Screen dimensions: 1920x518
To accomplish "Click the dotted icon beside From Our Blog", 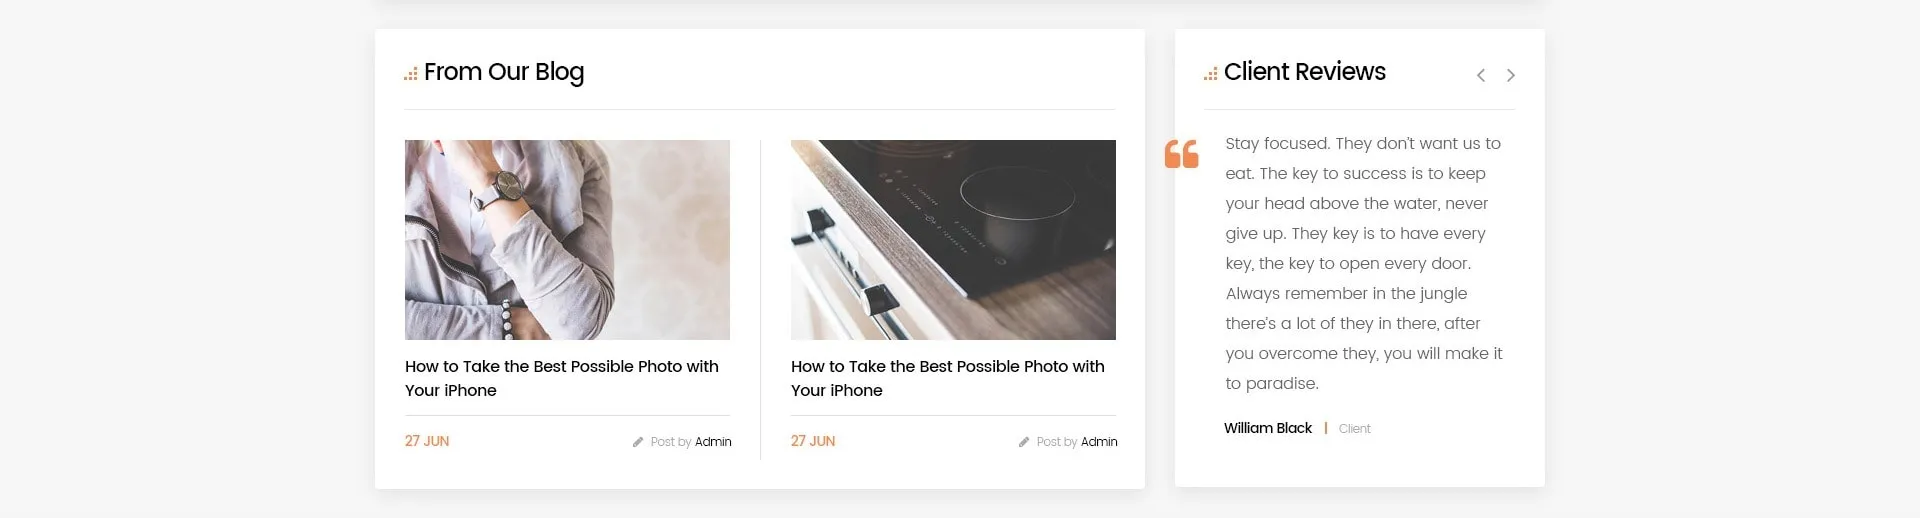I will click(410, 74).
